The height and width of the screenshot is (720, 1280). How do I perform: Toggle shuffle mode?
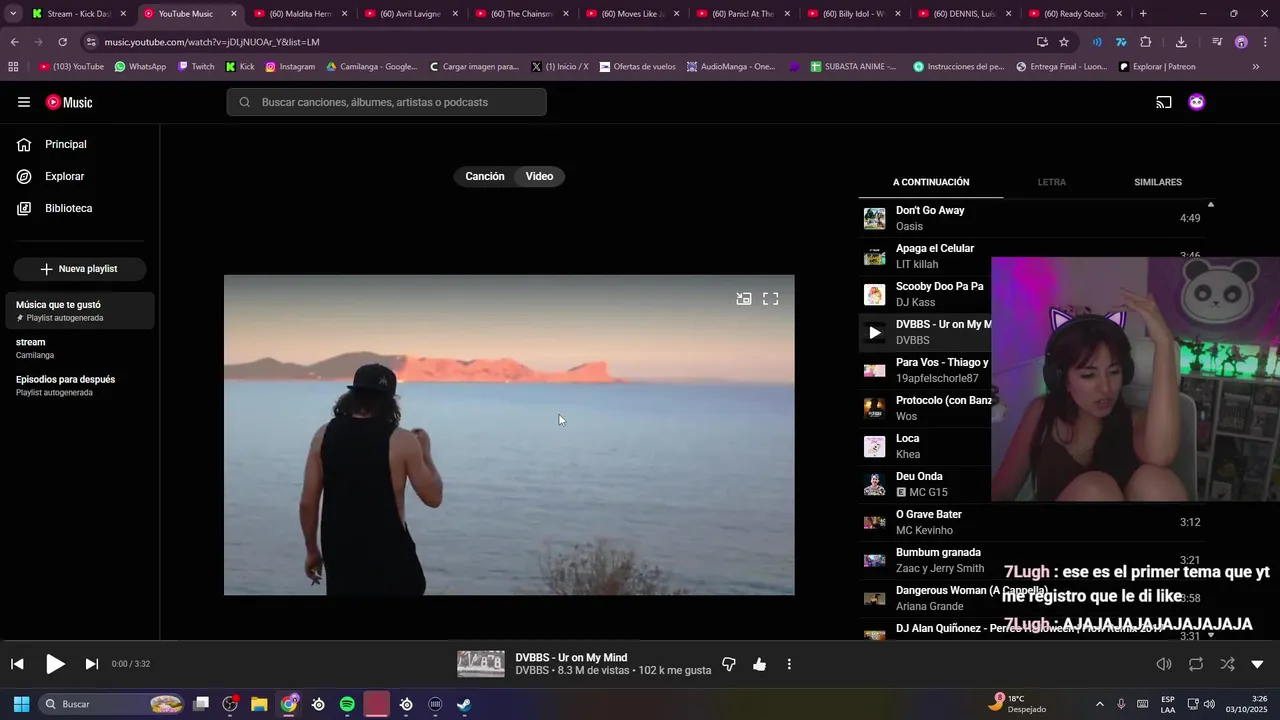[1227, 664]
